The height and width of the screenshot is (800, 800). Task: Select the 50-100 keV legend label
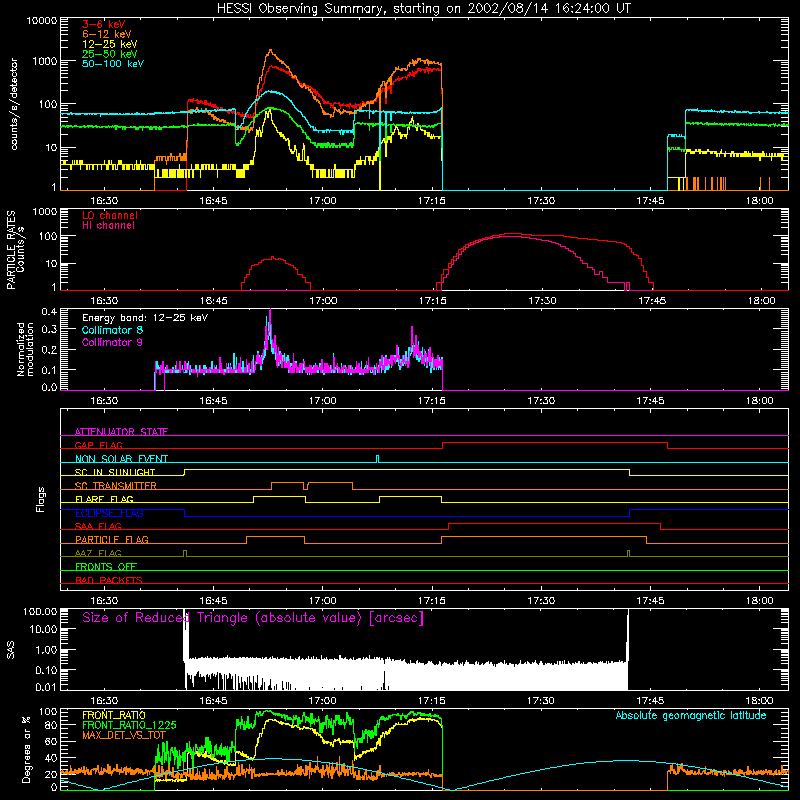[x=113, y=64]
